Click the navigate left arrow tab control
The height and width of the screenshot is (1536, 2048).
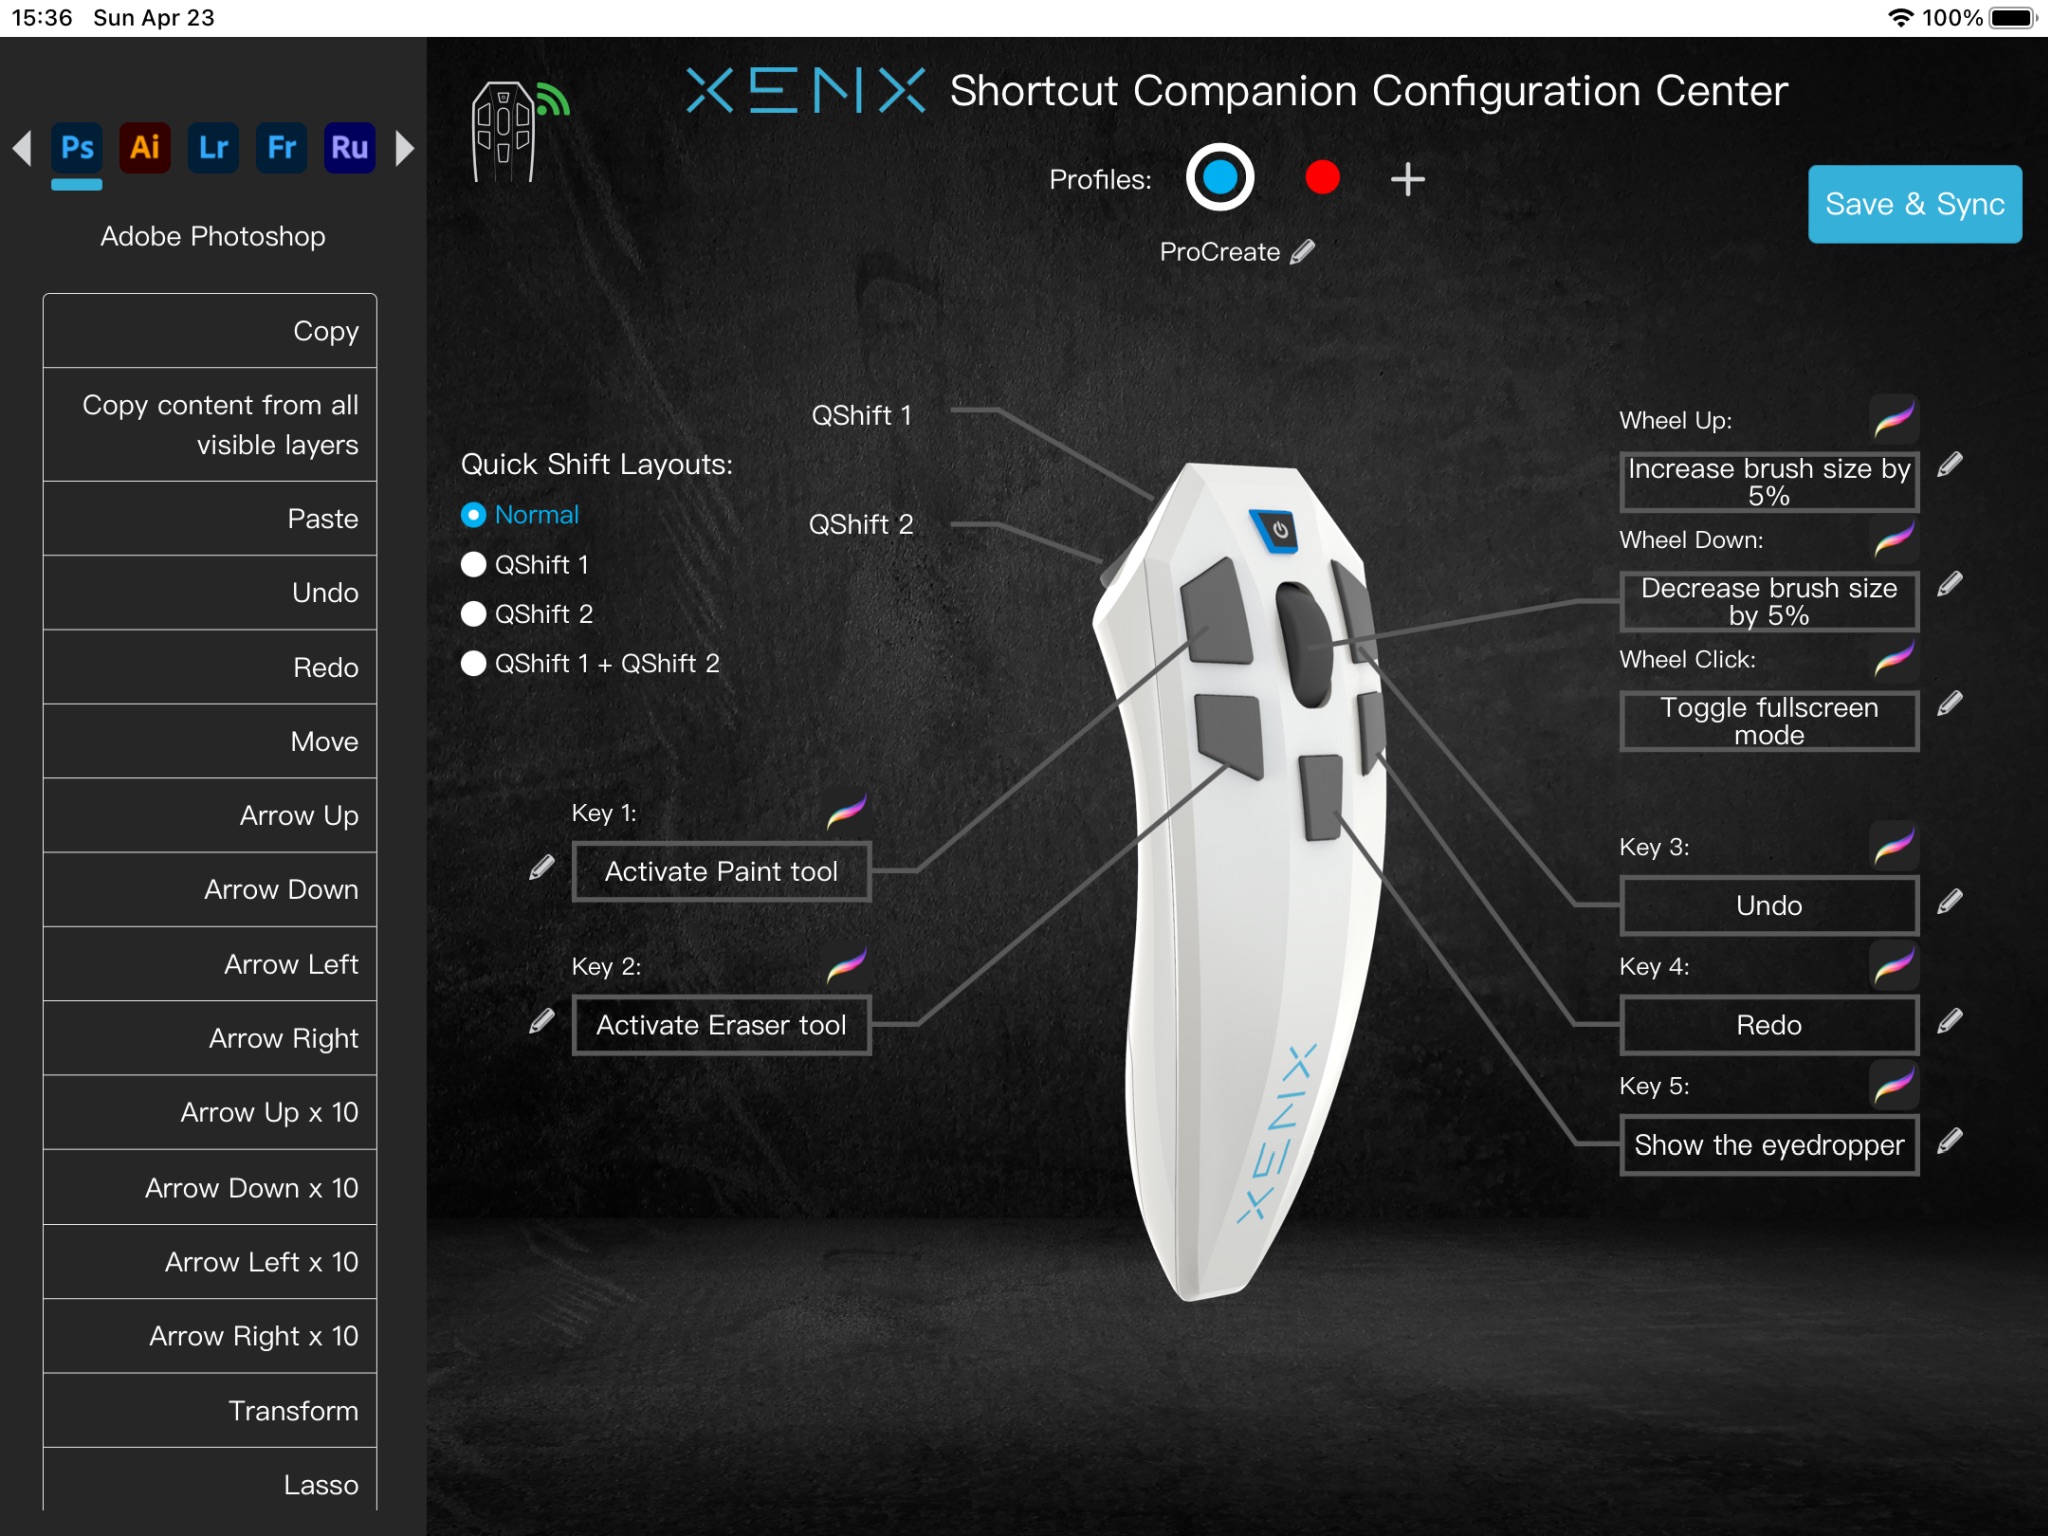pyautogui.click(x=23, y=148)
